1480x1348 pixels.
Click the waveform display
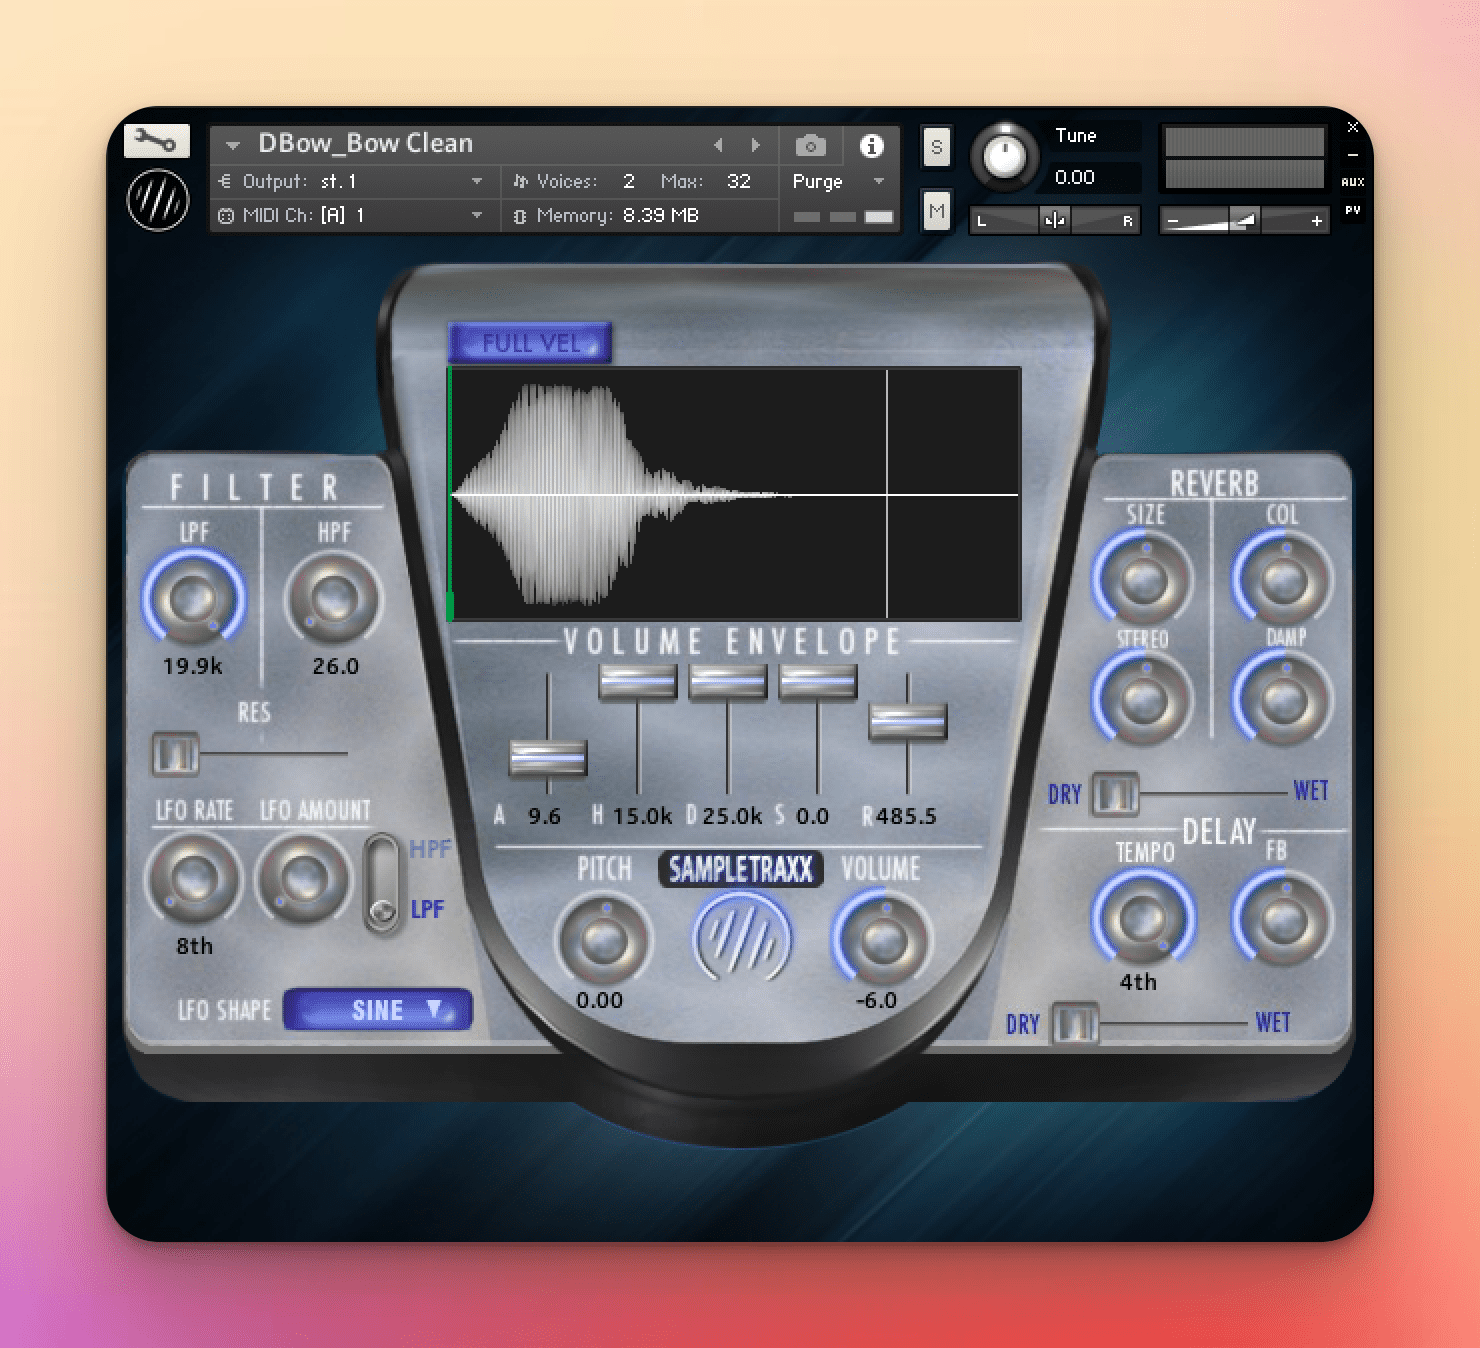click(735, 494)
